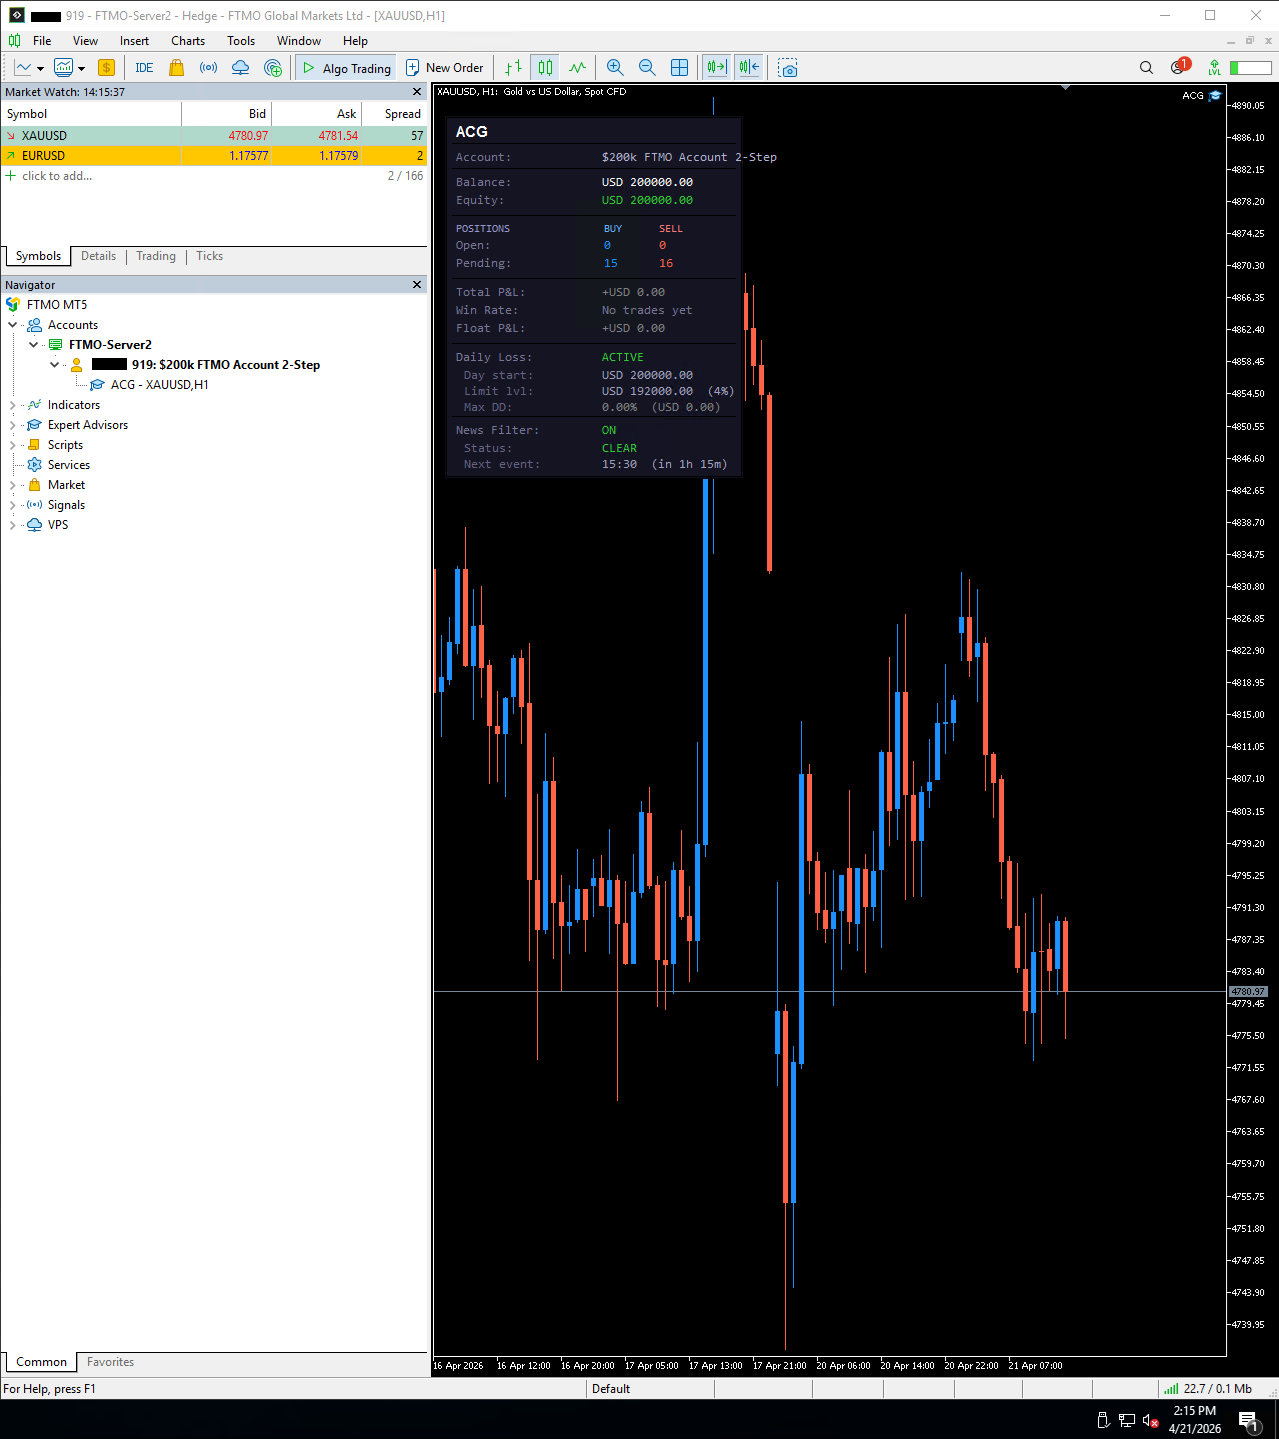Select EURUSD row in Market Watch
The image size is (1279, 1439).
click(214, 156)
